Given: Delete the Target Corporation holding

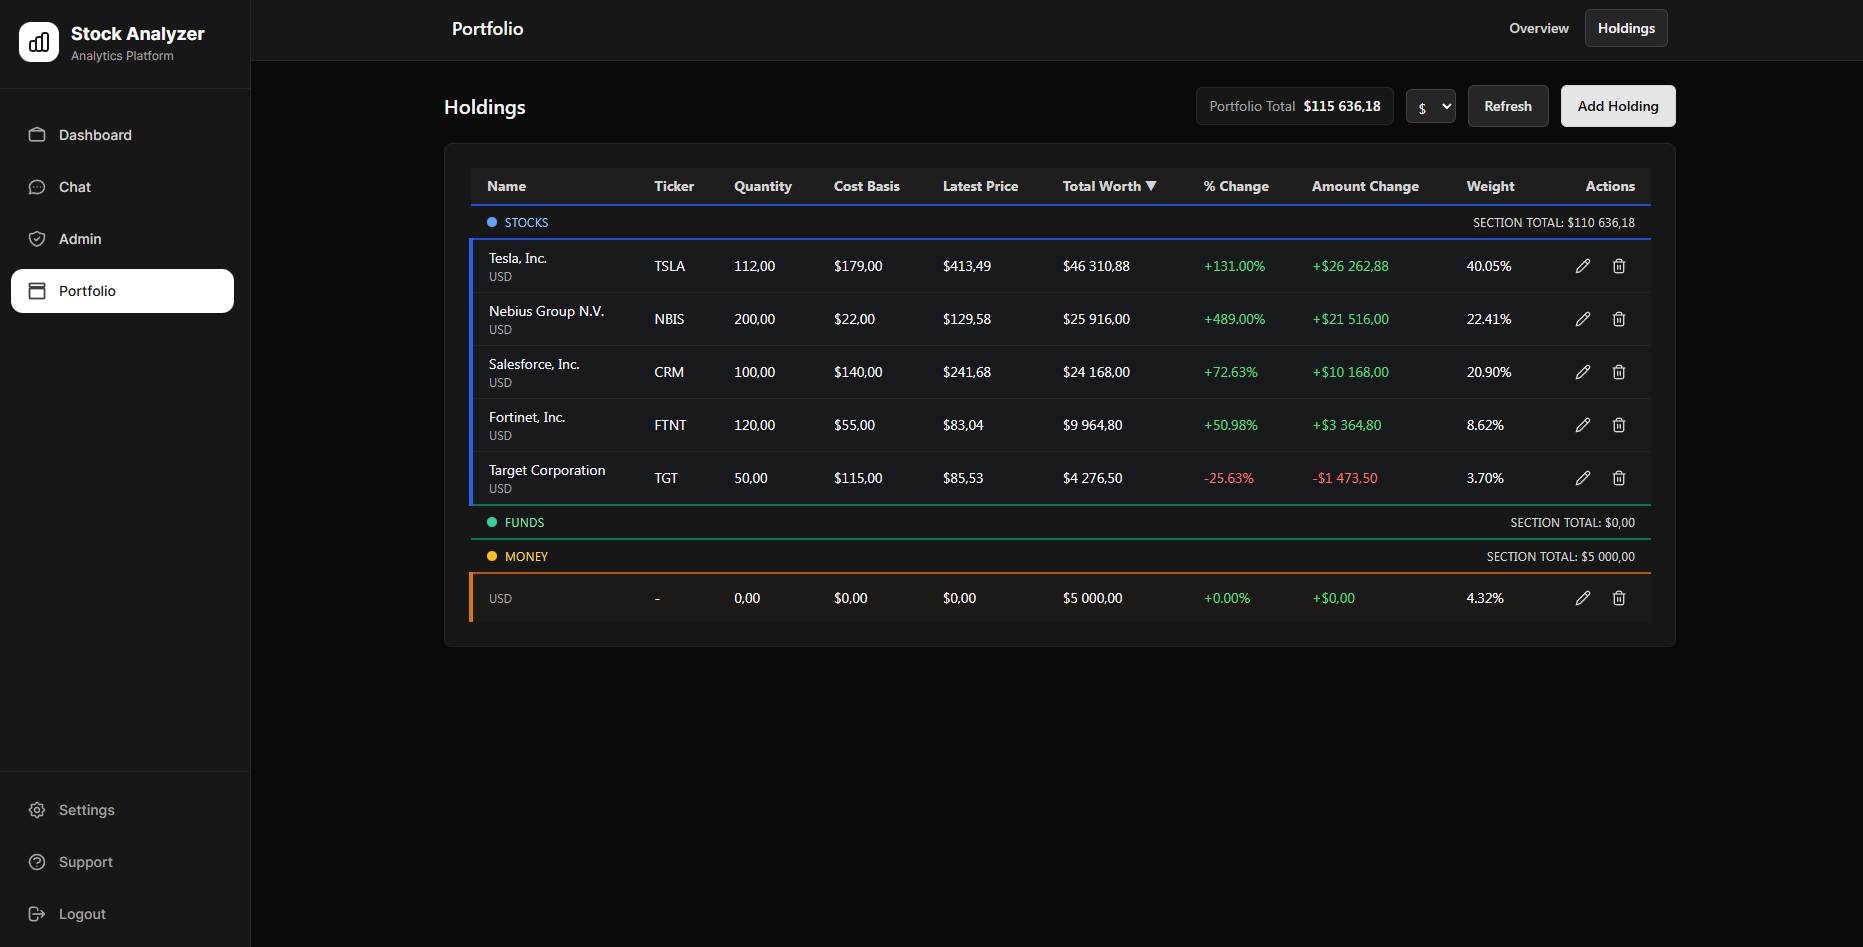Looking at the screenshot, I should pyautogui.click(x=1619, y=478).
